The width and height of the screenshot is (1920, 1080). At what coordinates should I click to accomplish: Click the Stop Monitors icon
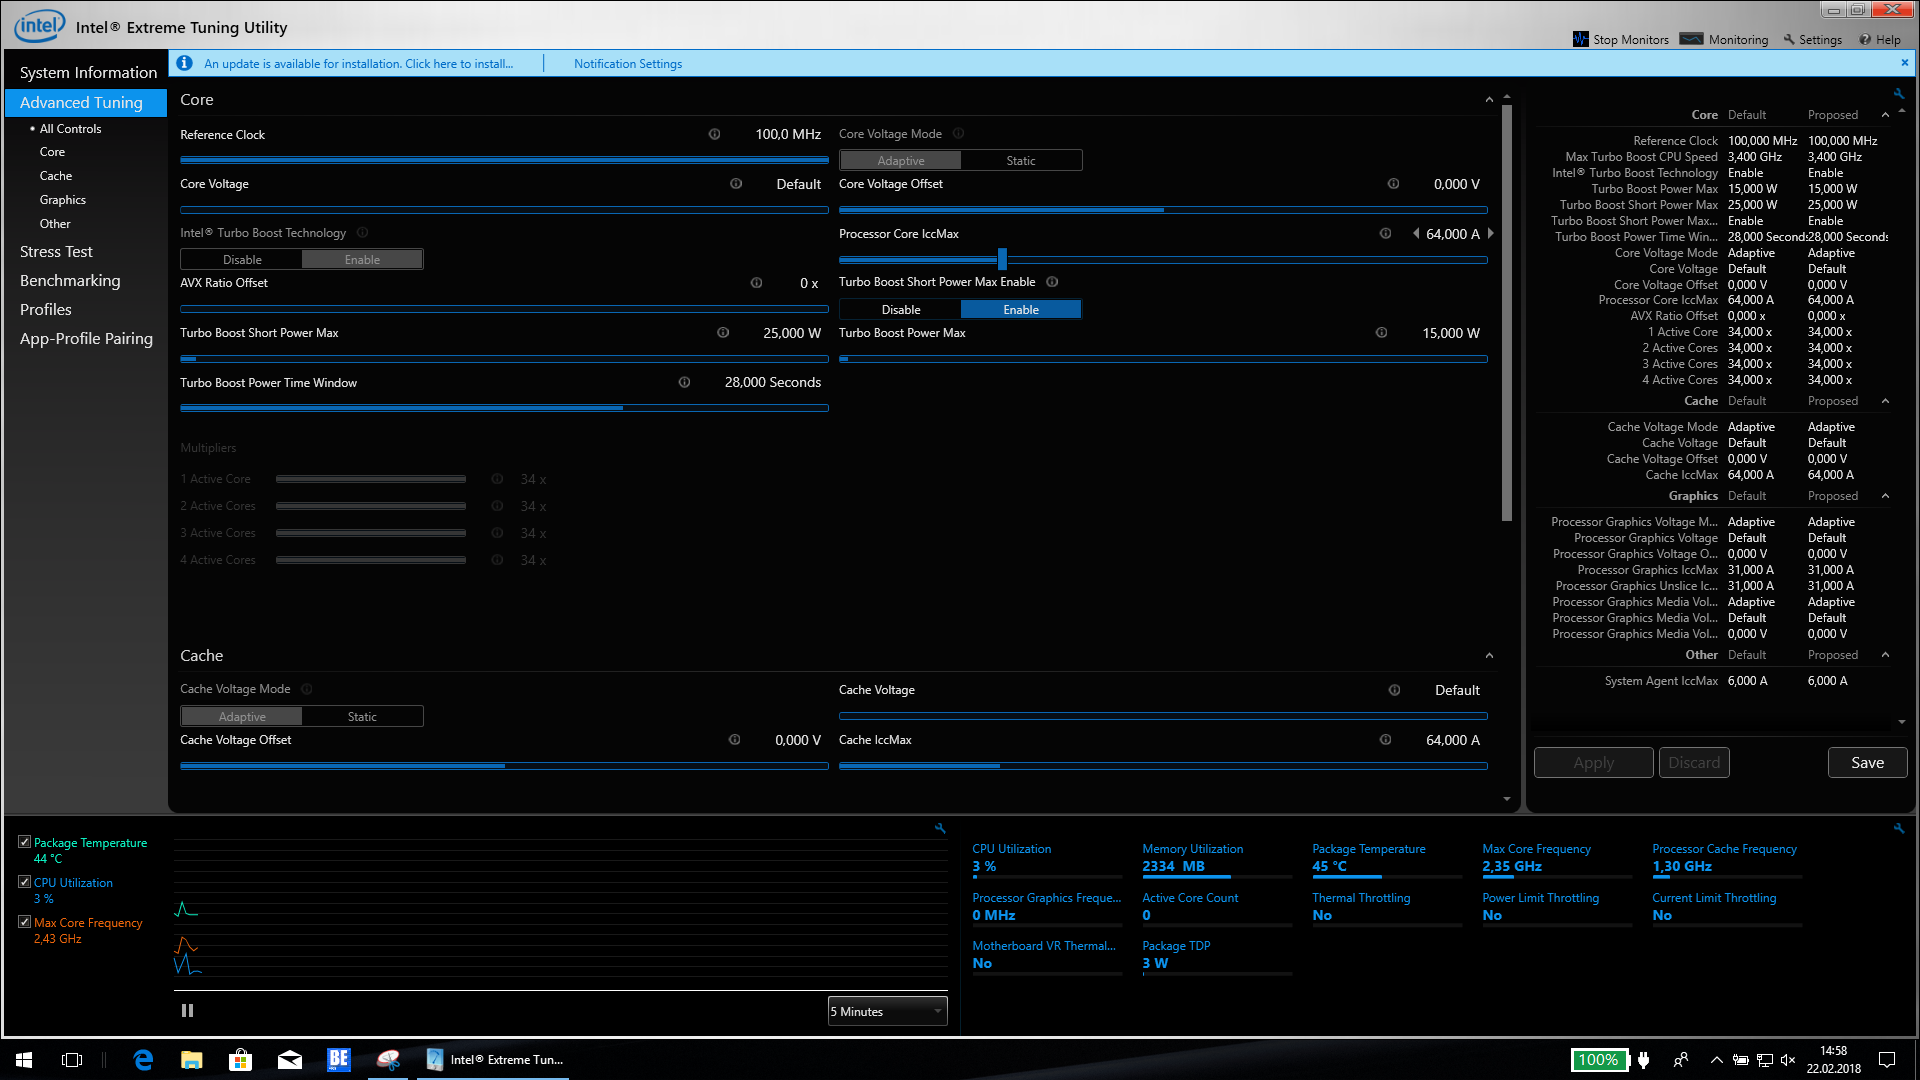[1580, 39]
